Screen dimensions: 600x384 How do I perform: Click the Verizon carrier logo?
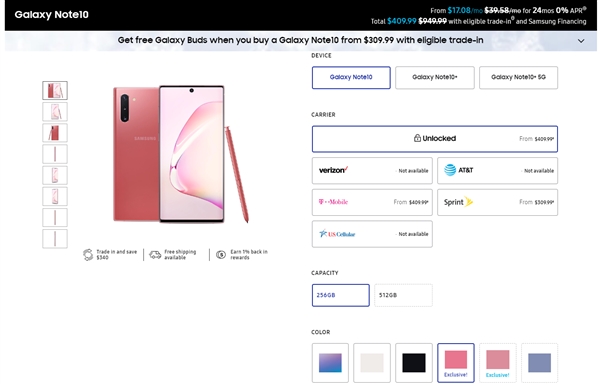tap(333, 170)
